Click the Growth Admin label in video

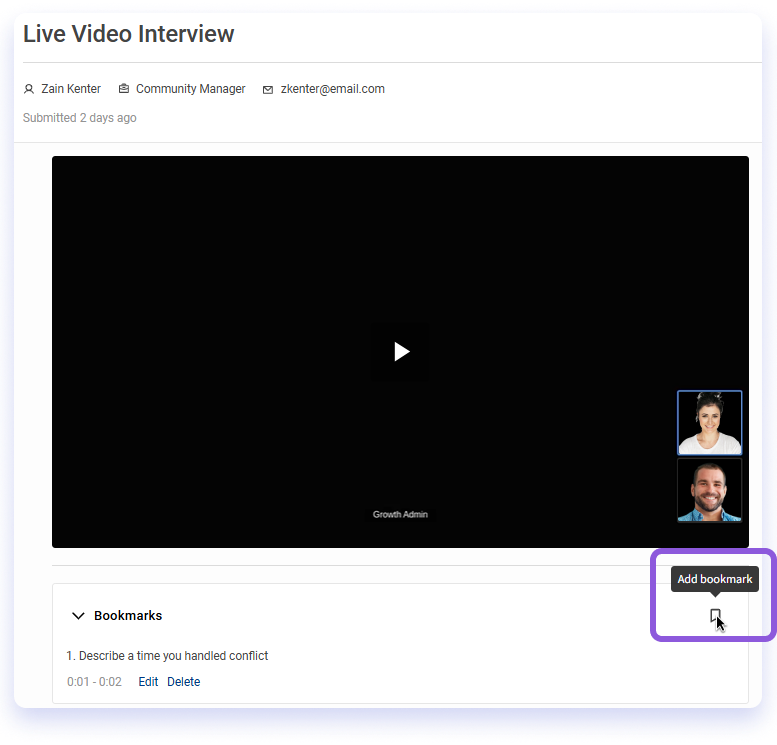(x=400, y=514)
